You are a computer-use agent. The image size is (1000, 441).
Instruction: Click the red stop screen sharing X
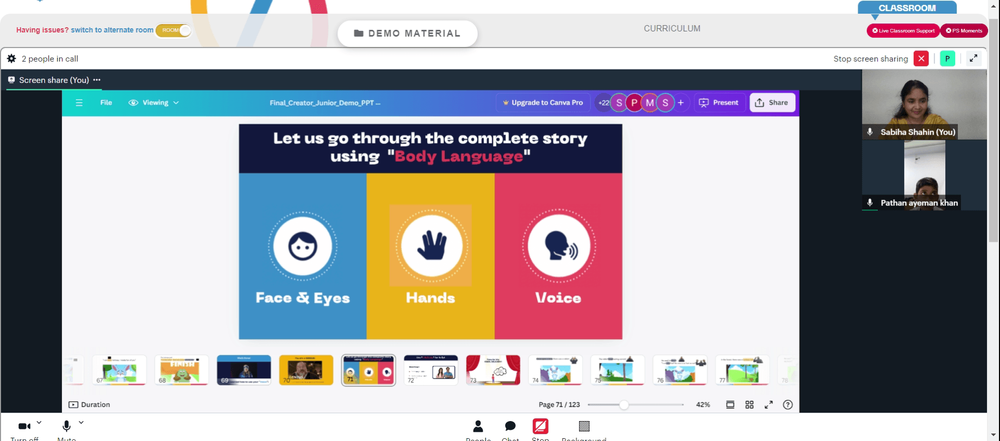tap(921, 59)
